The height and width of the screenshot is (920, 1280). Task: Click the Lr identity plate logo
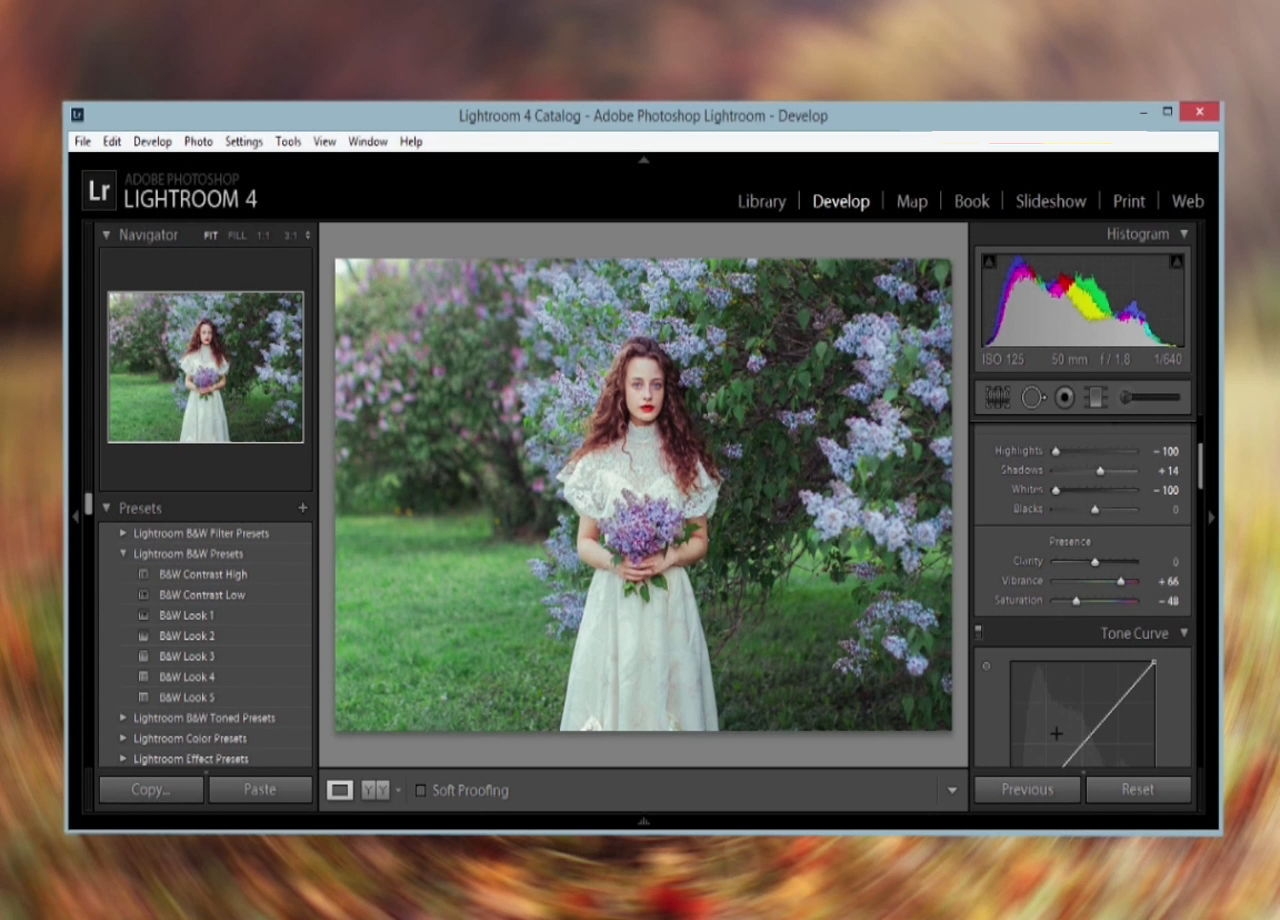pos(99,190)
